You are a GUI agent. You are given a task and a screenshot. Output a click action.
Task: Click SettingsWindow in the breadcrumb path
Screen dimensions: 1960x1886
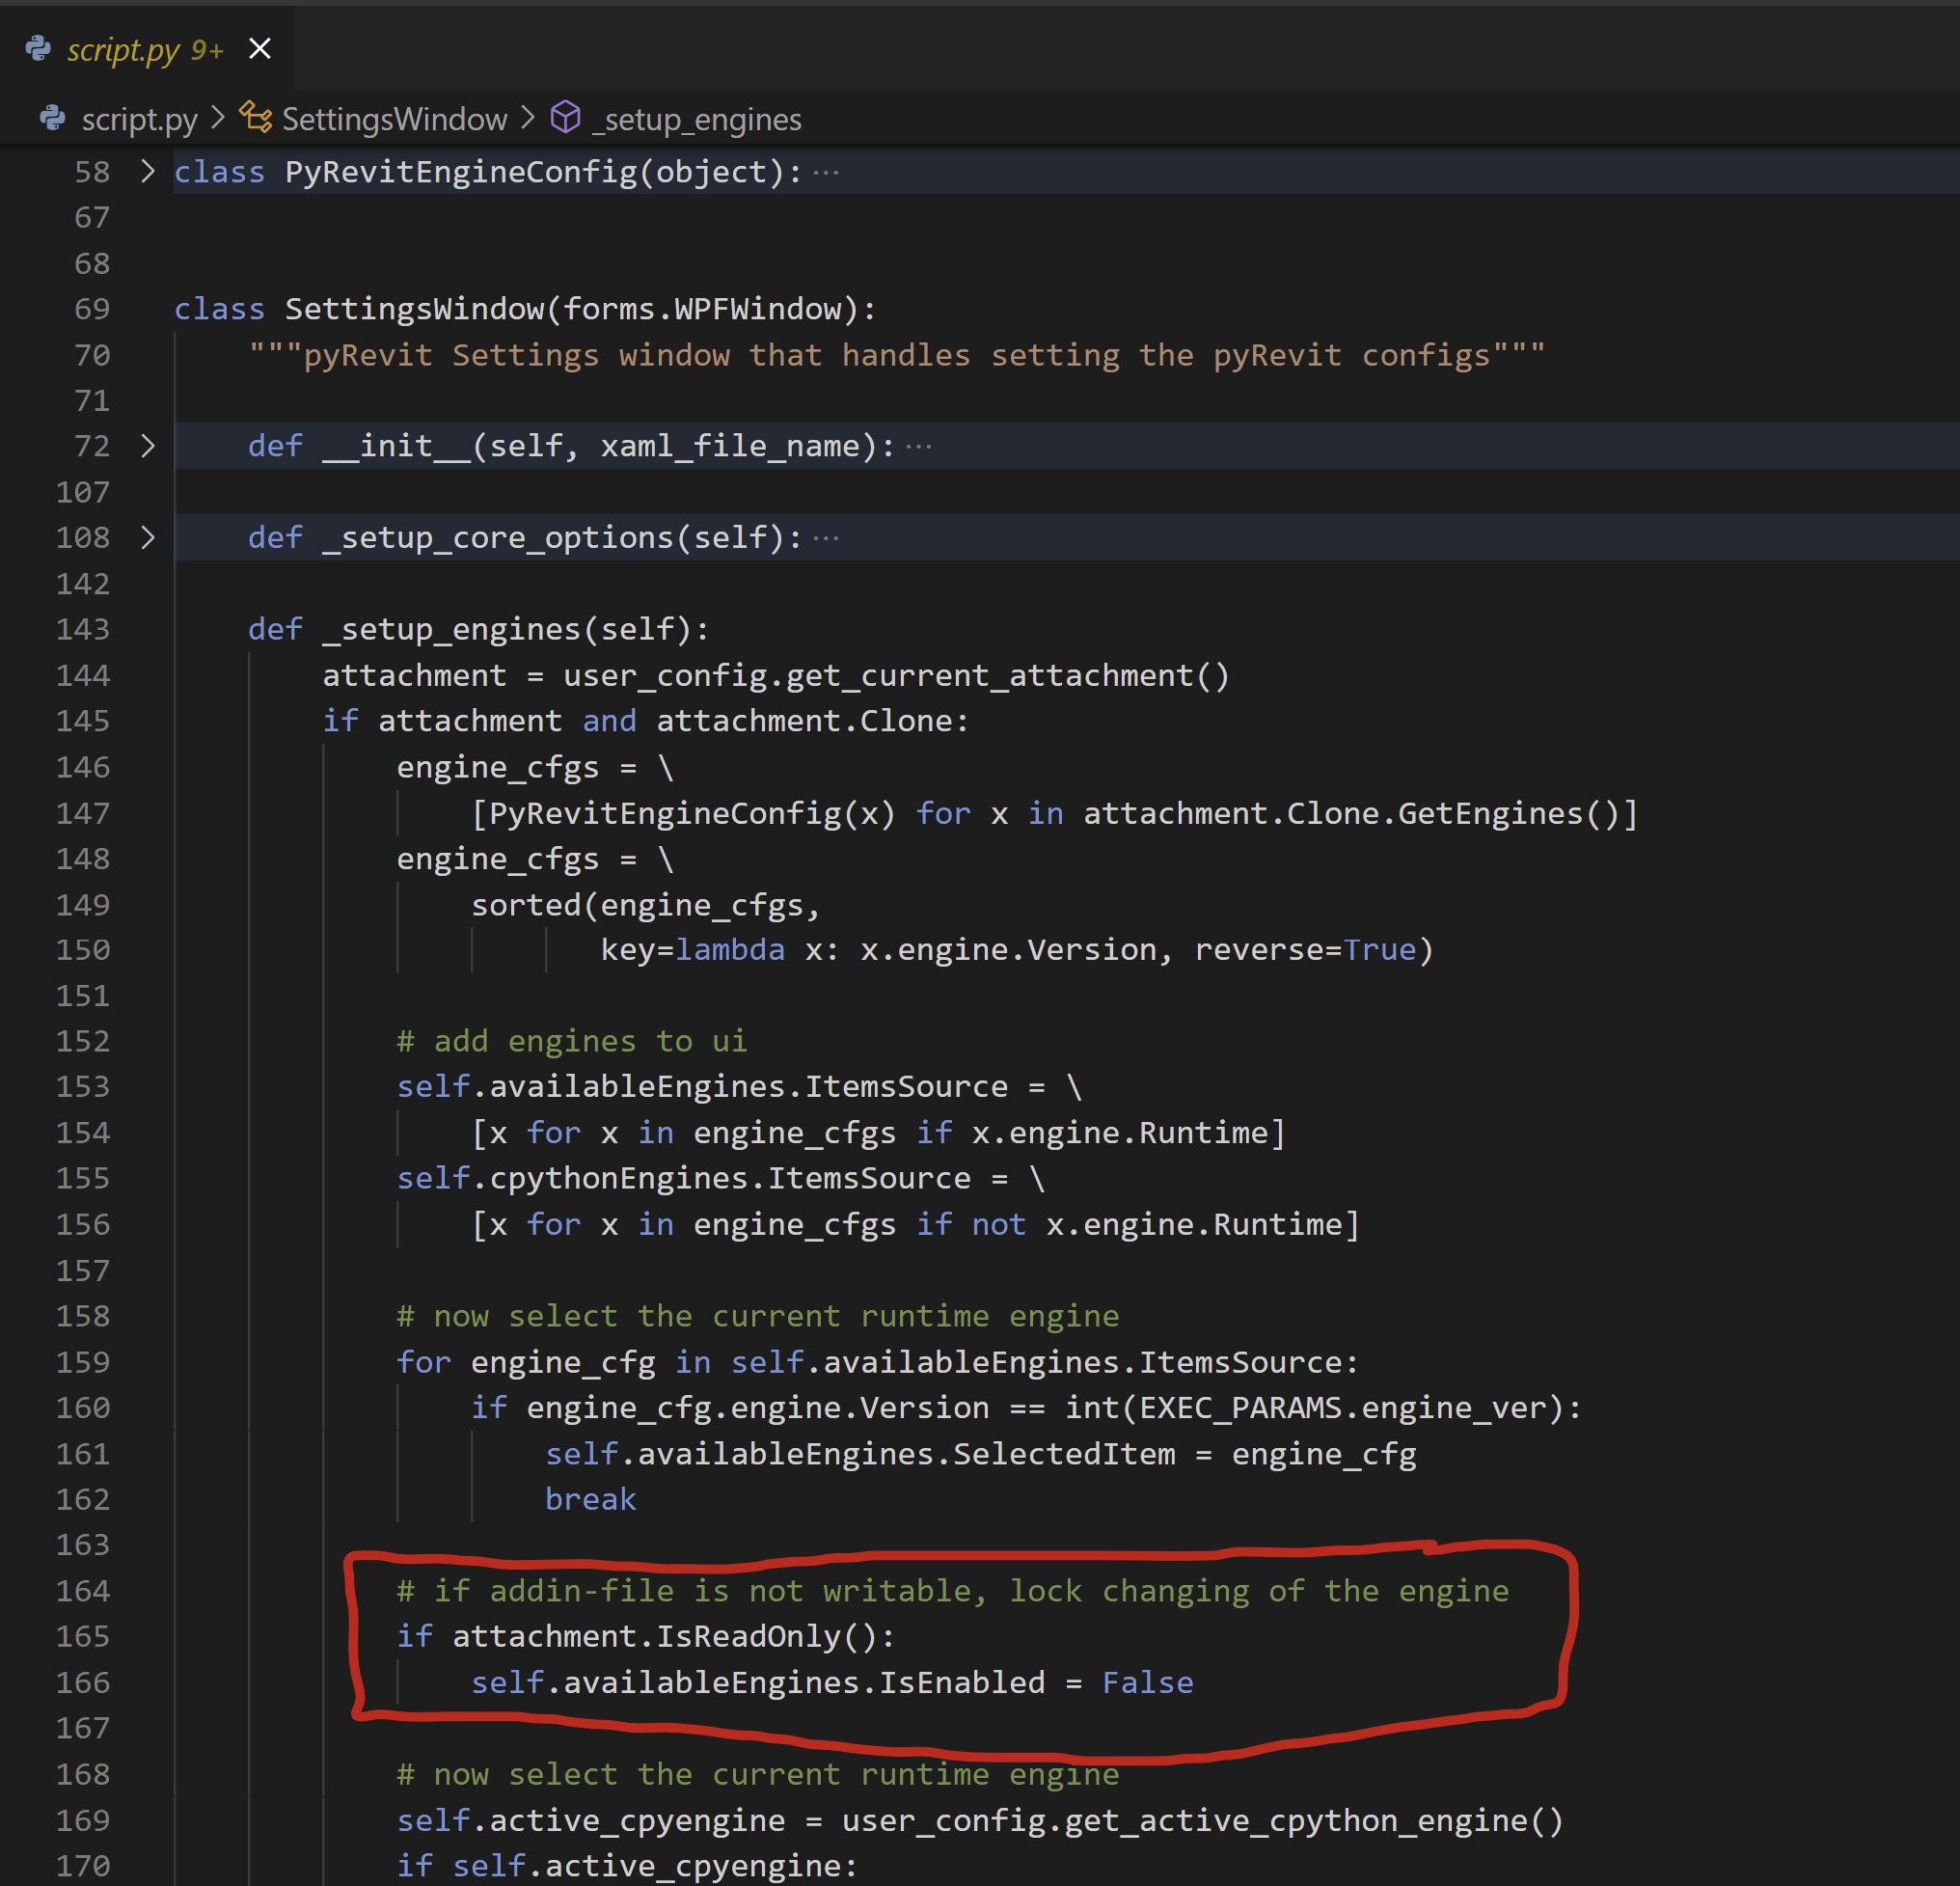point(394,118)
